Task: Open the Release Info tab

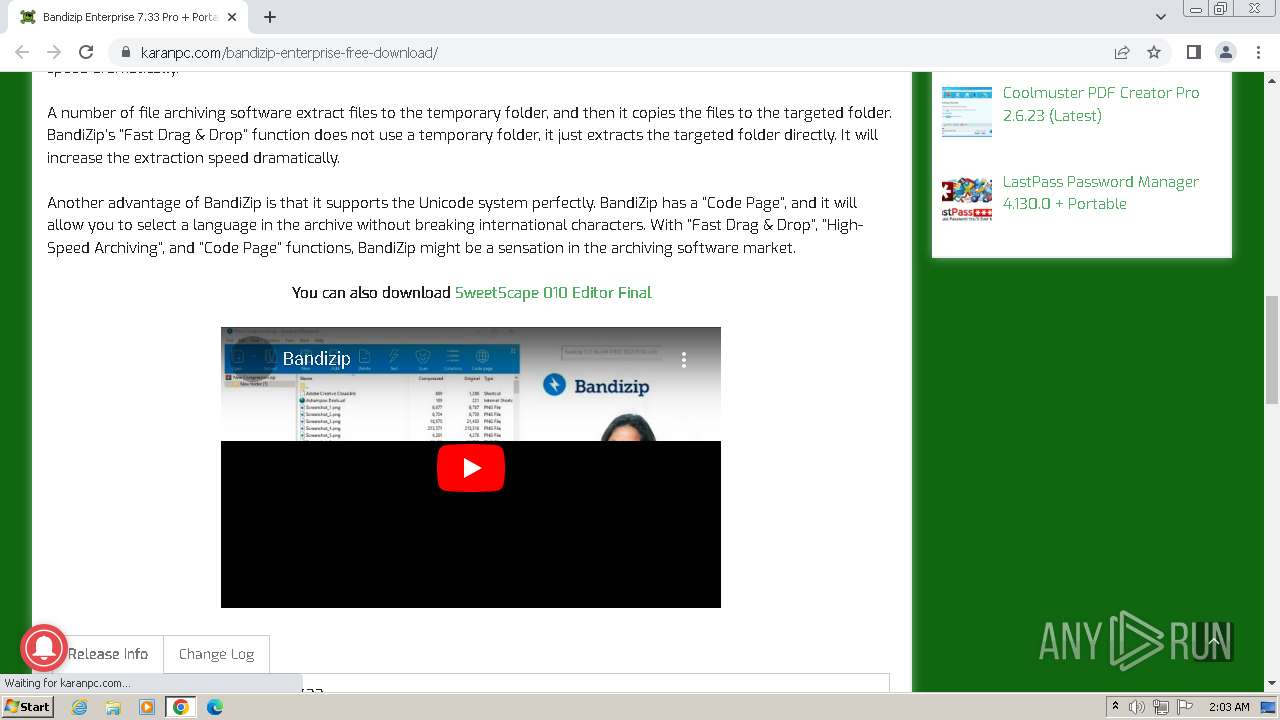Action: coord(108,654)
